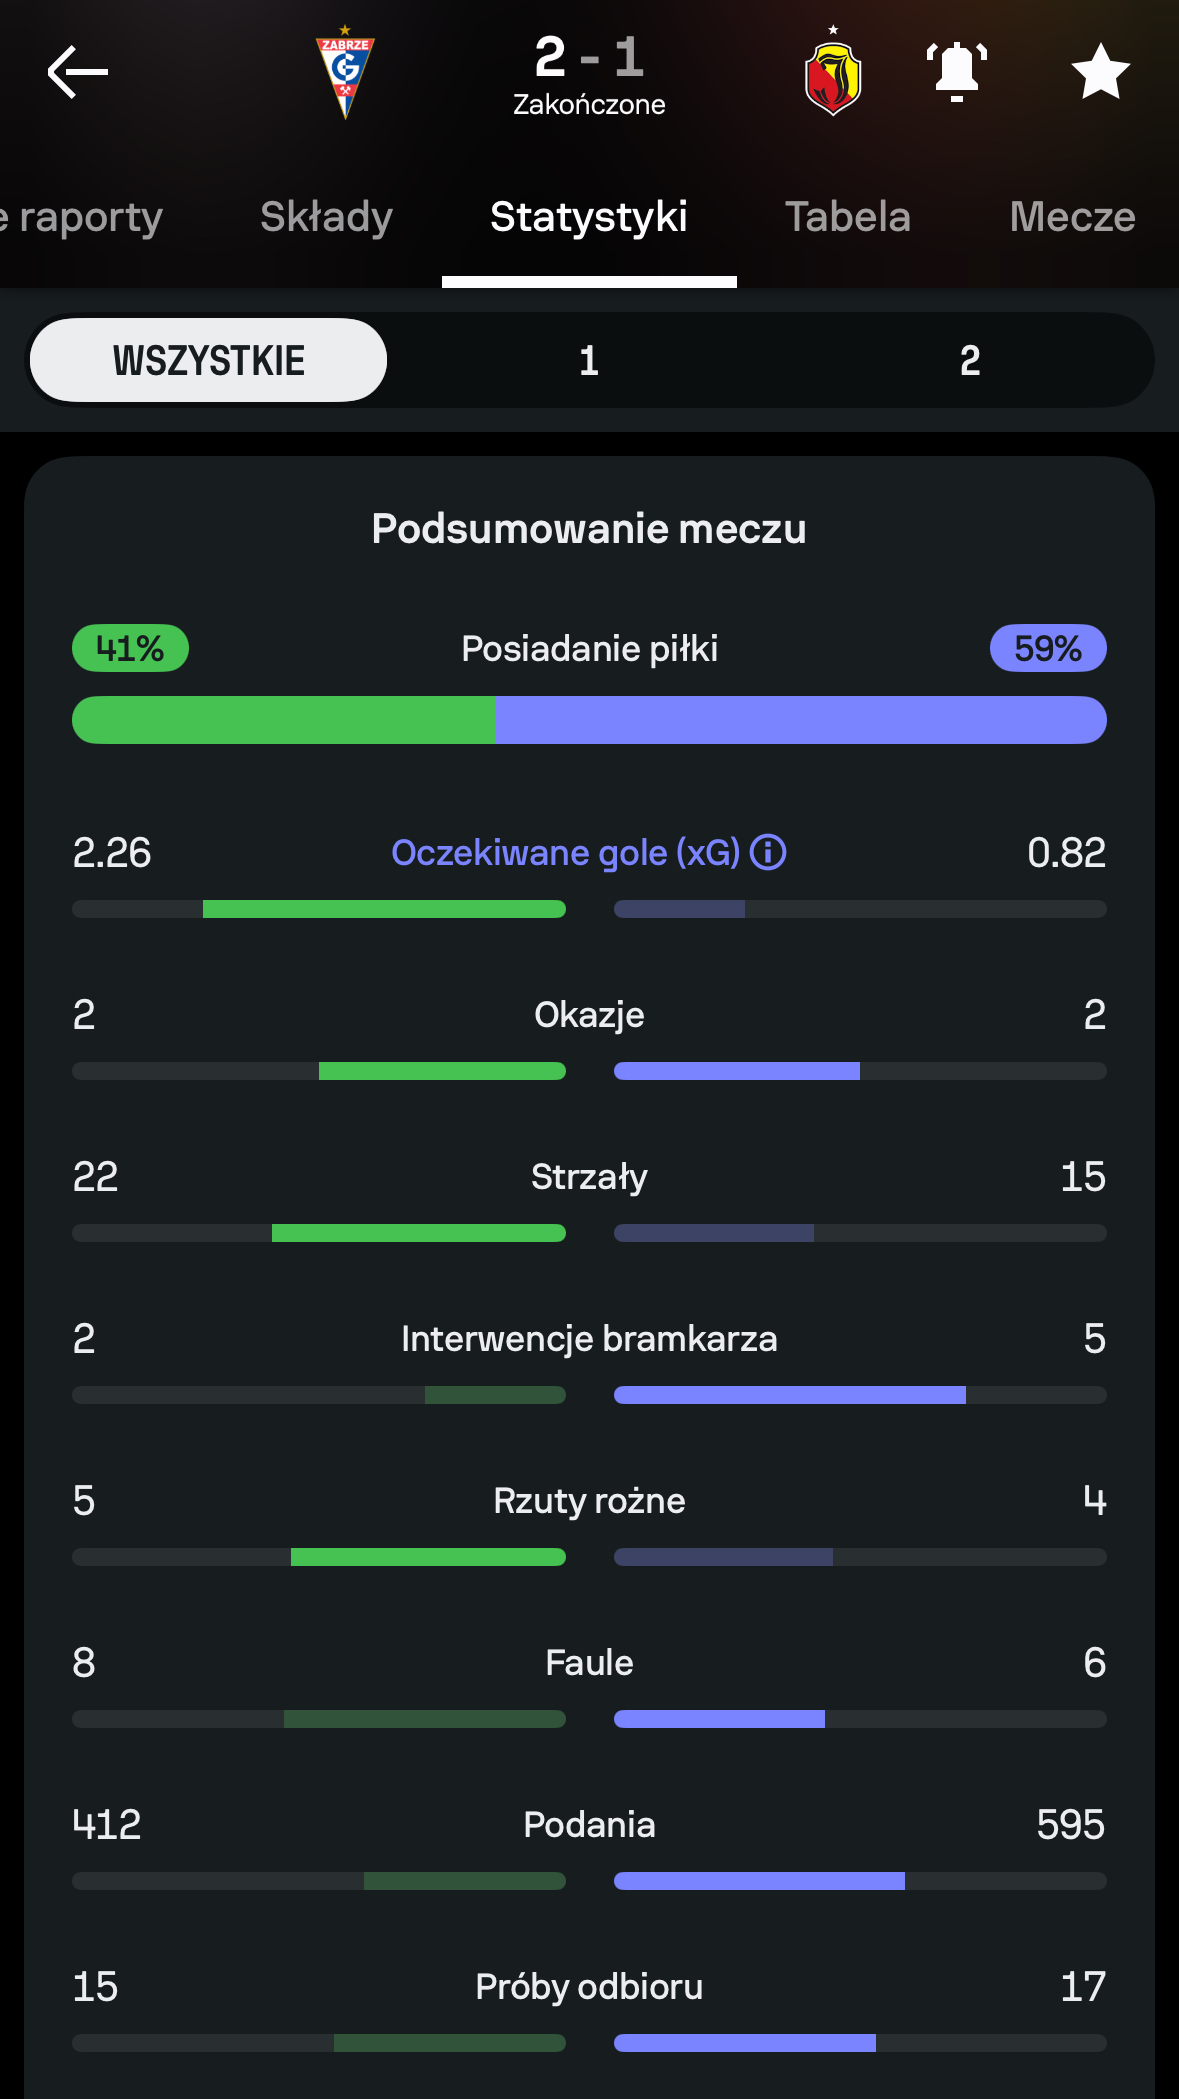Switch to the Mecze tab

1072,217
